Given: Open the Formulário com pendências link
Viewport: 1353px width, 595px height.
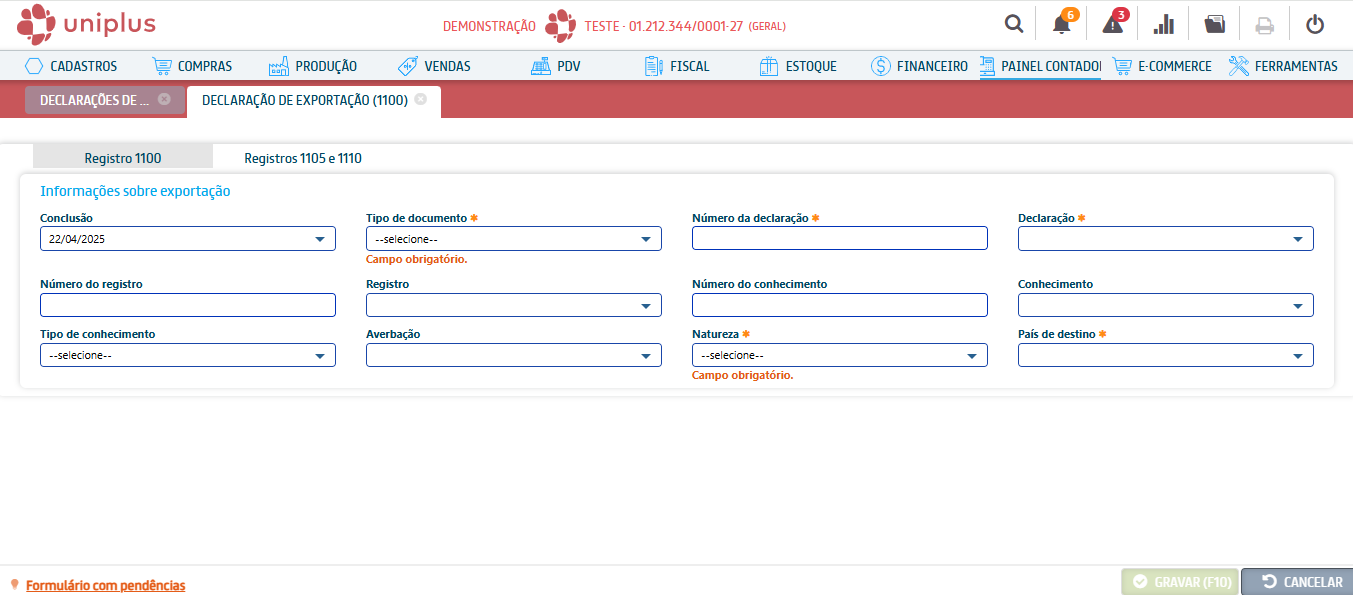Looking at the screenshot, I should [x=105, y=586].
